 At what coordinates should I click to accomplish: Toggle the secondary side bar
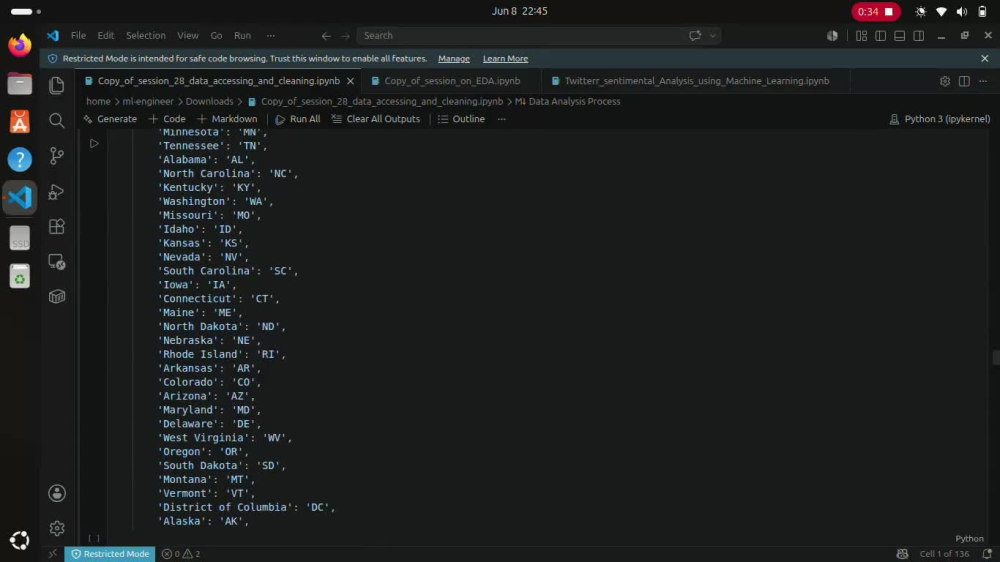coord(919,36)
